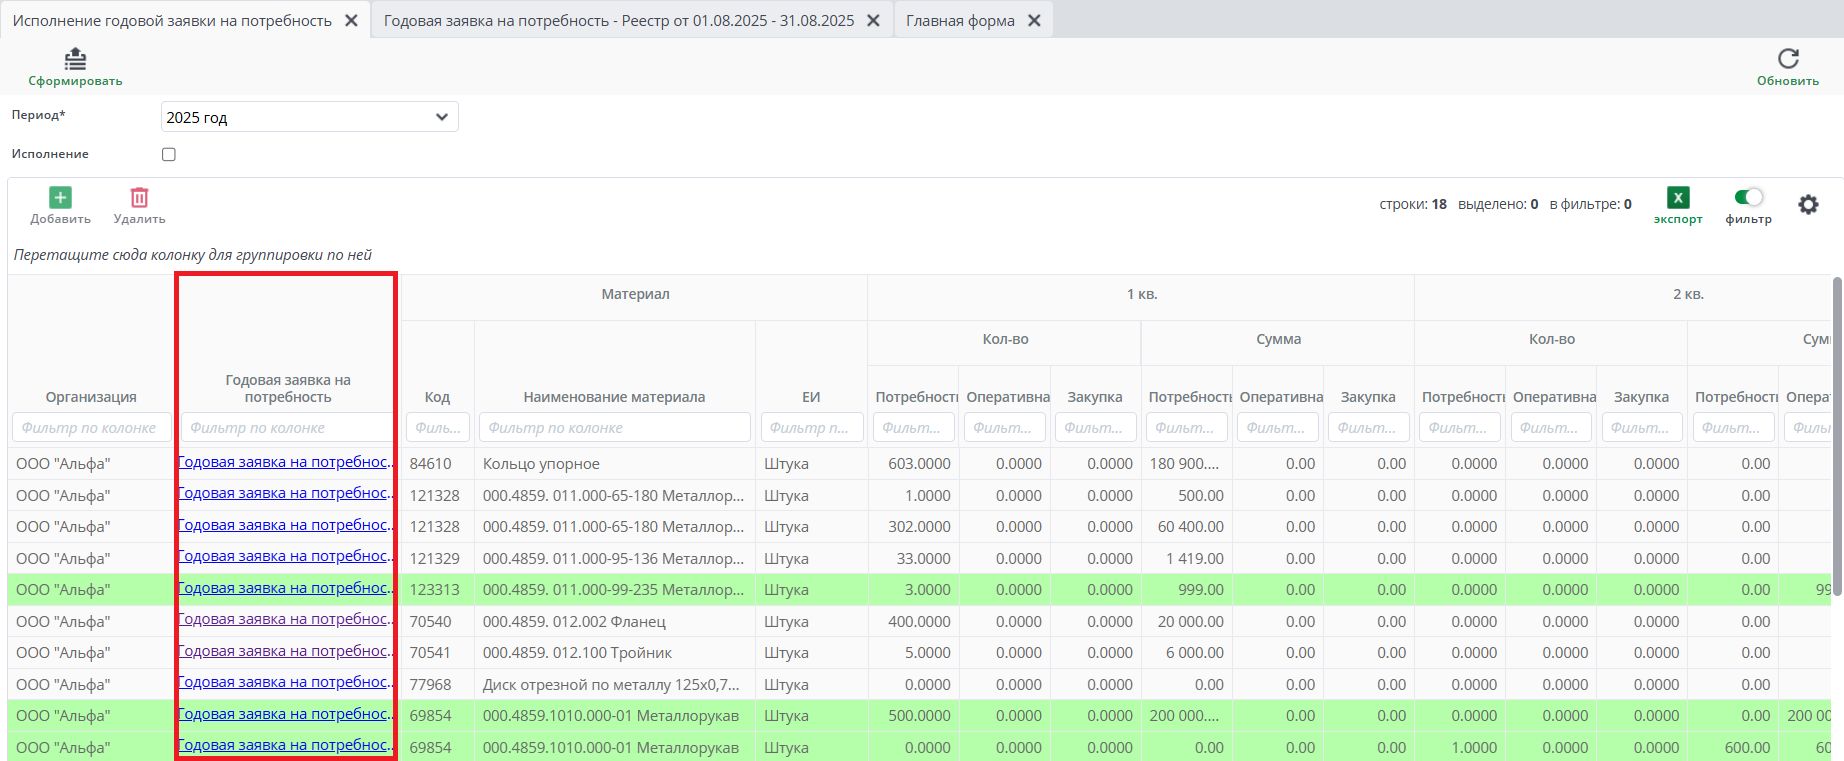
Task: Click the Удалить trash icon
Action: pos(139,198)
